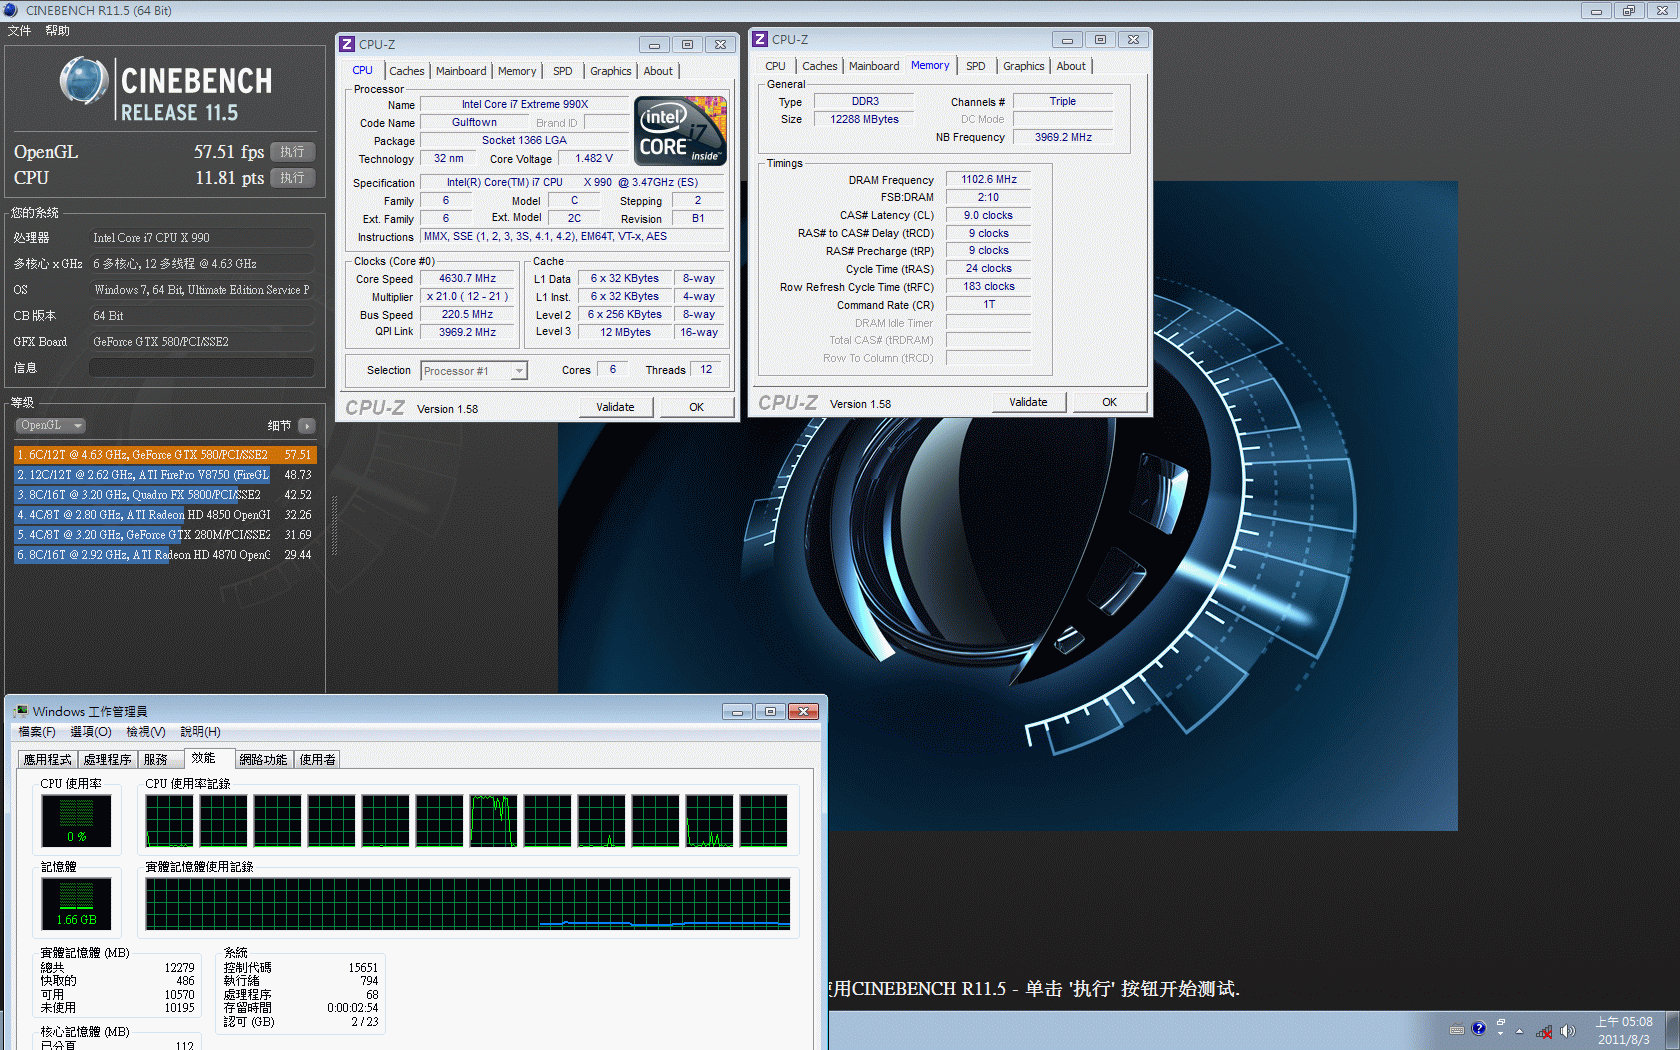Open 處理程序 tab in Task Manager
Image resolution: width=1680 pixels, height=1050 pixels.
coord(107,760)
